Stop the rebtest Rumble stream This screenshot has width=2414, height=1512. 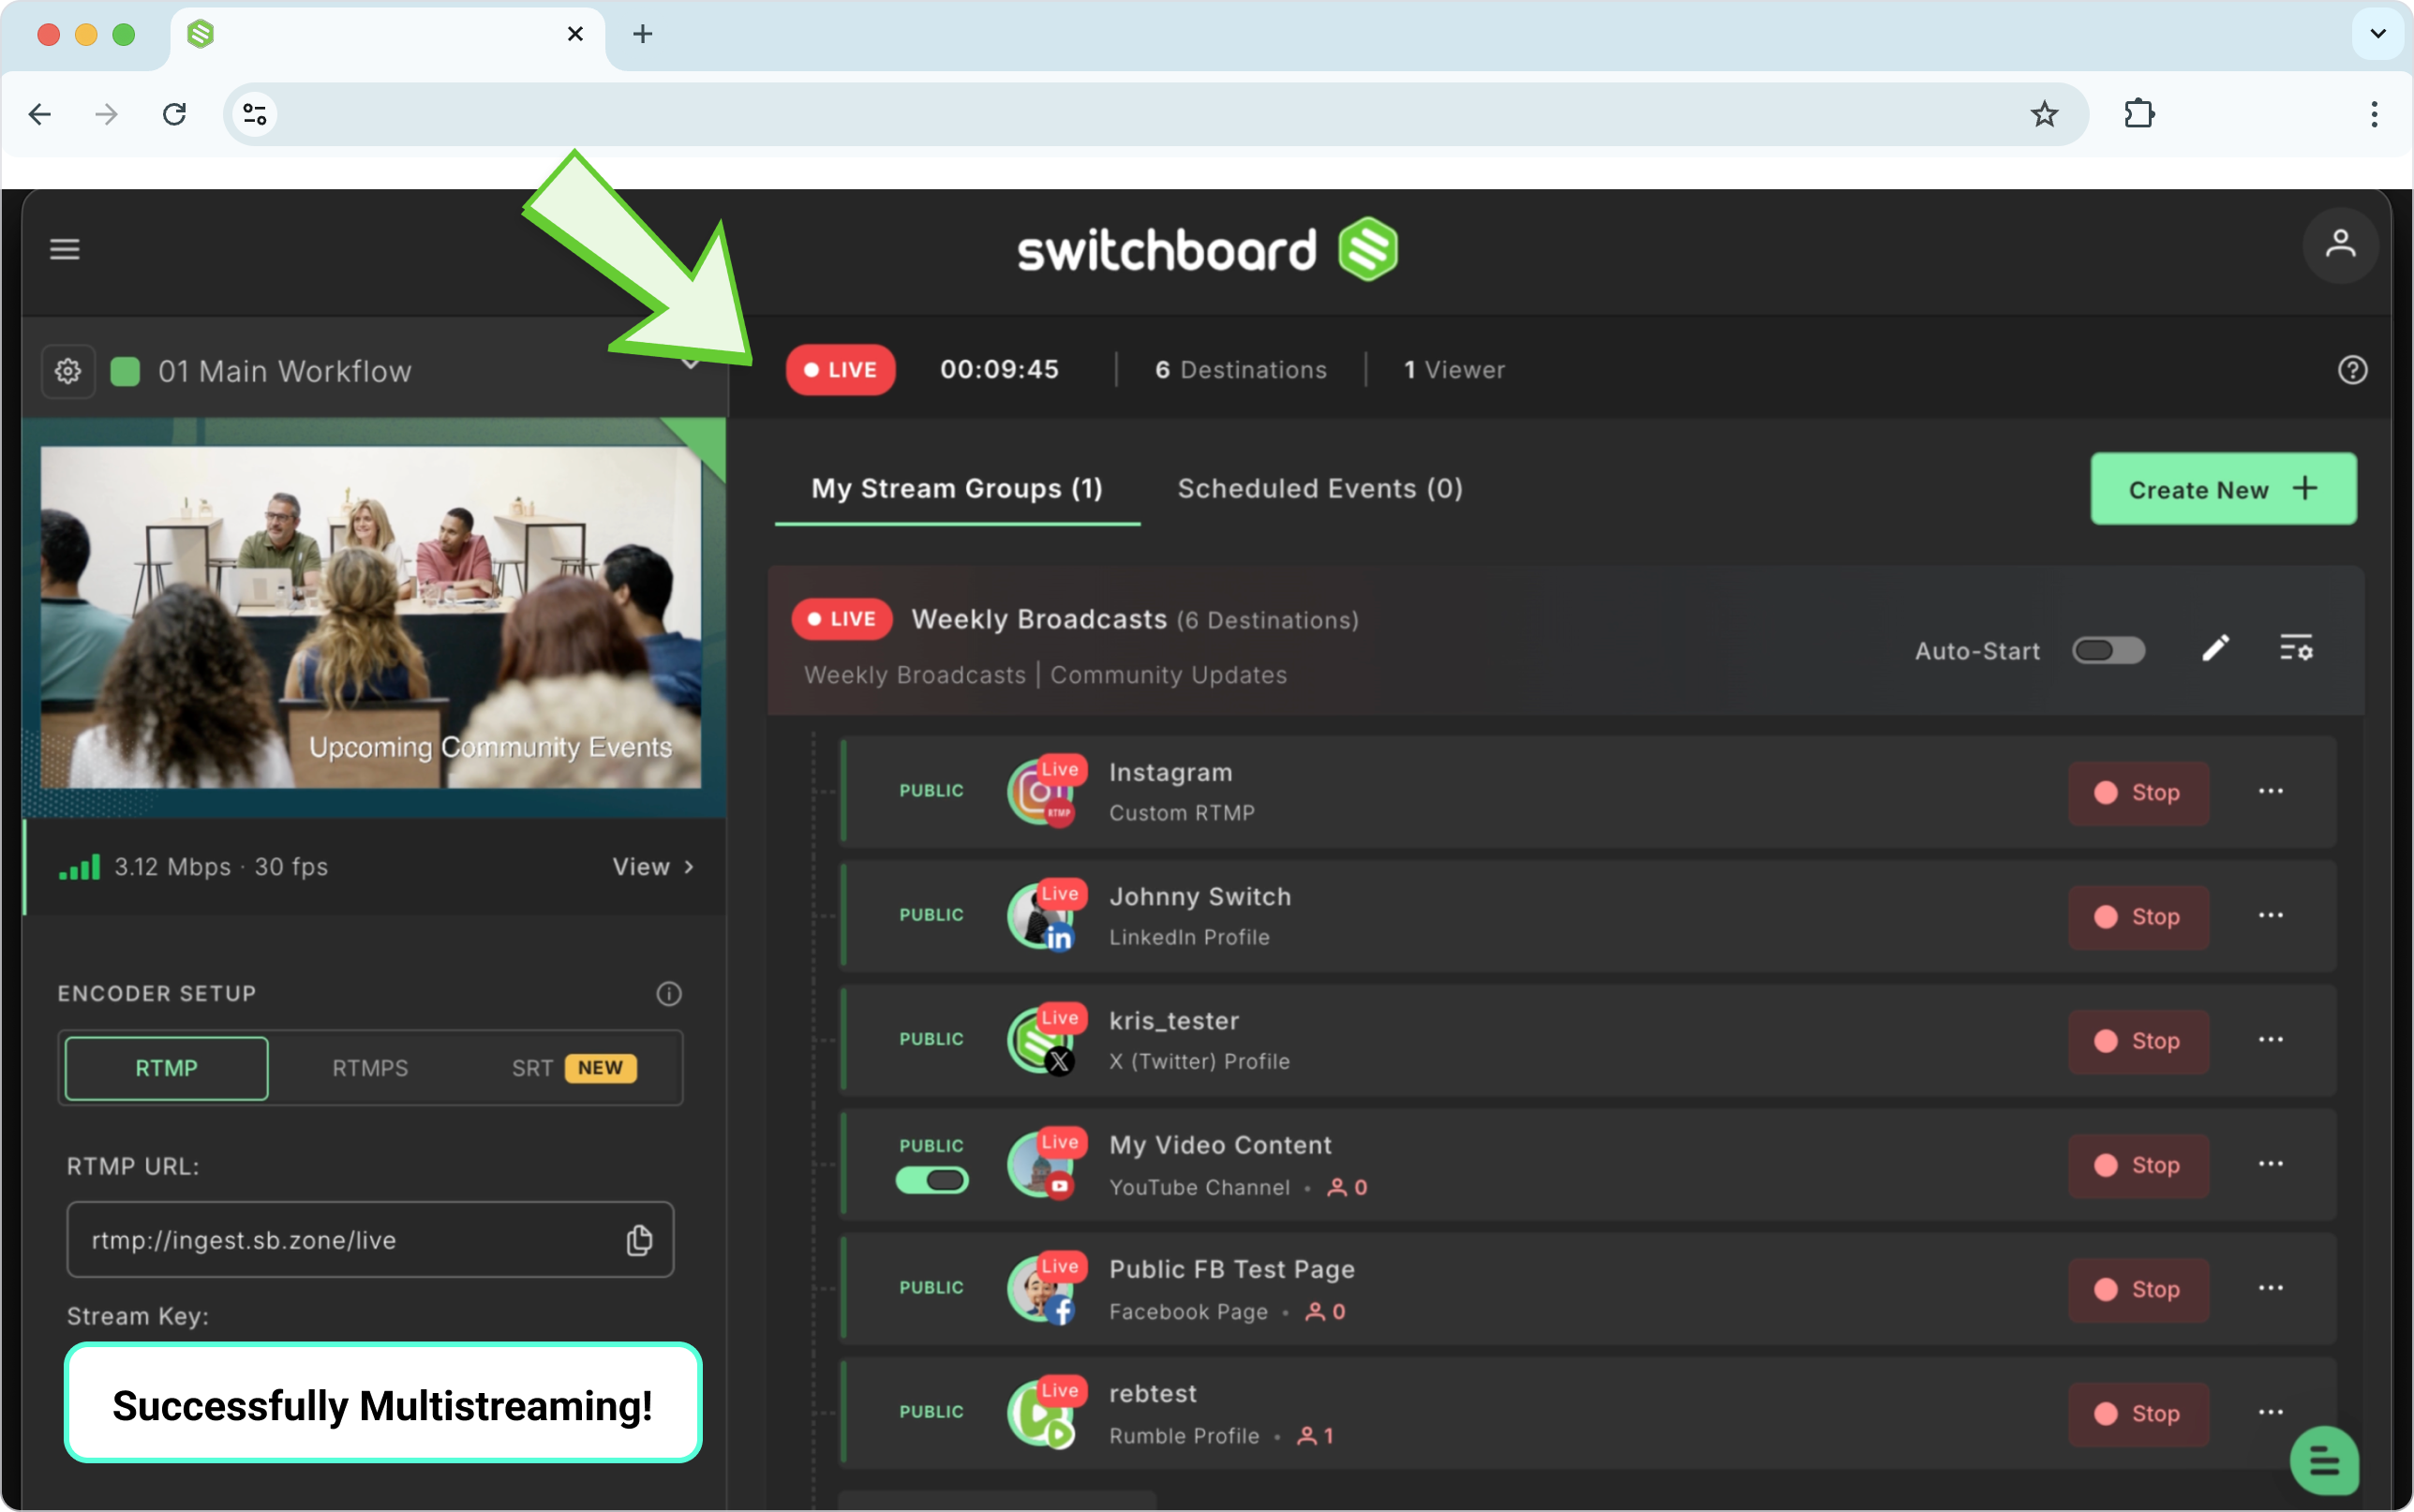(x=2138, y=1414)
